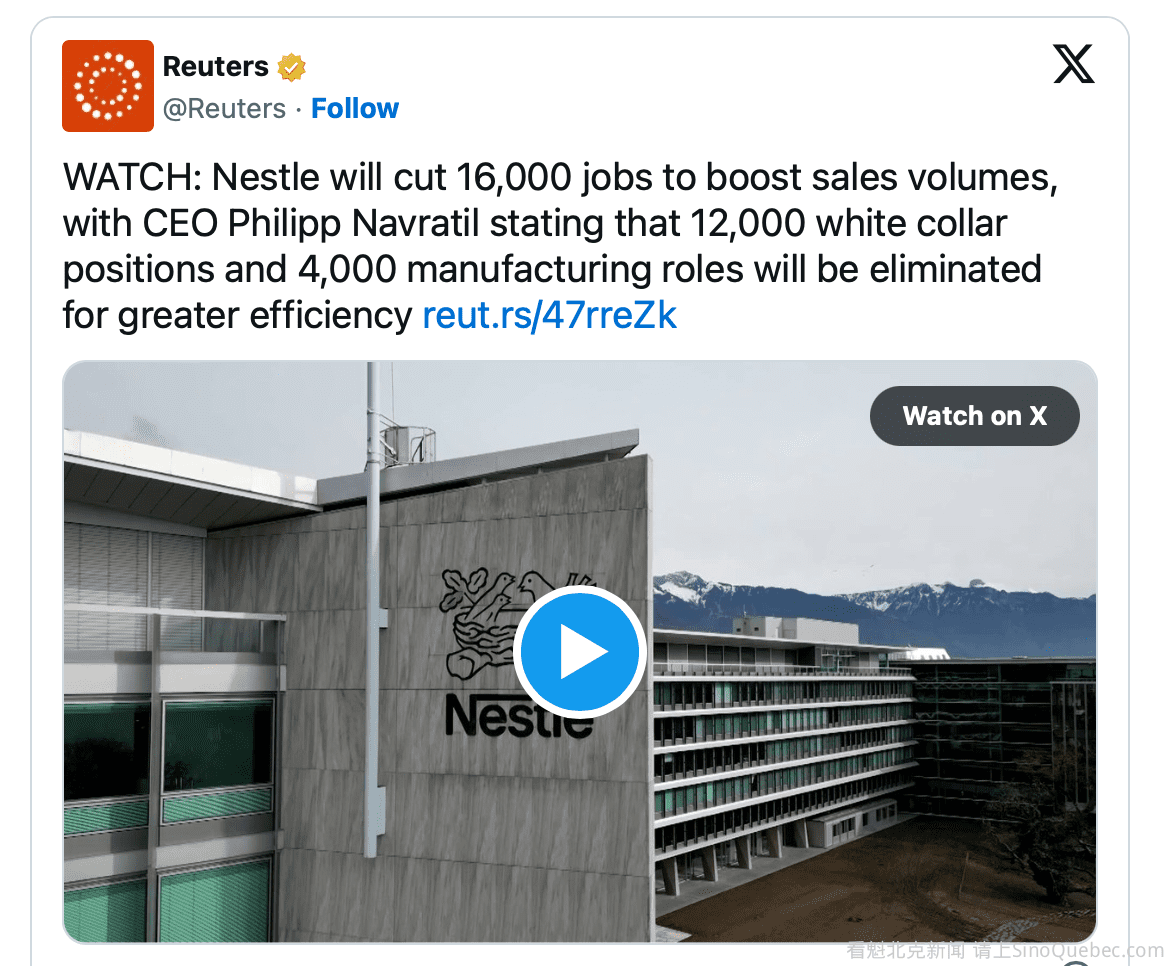Screen dimensions: 1170x966
Task: Play the Nestle video
Action: 580,652
